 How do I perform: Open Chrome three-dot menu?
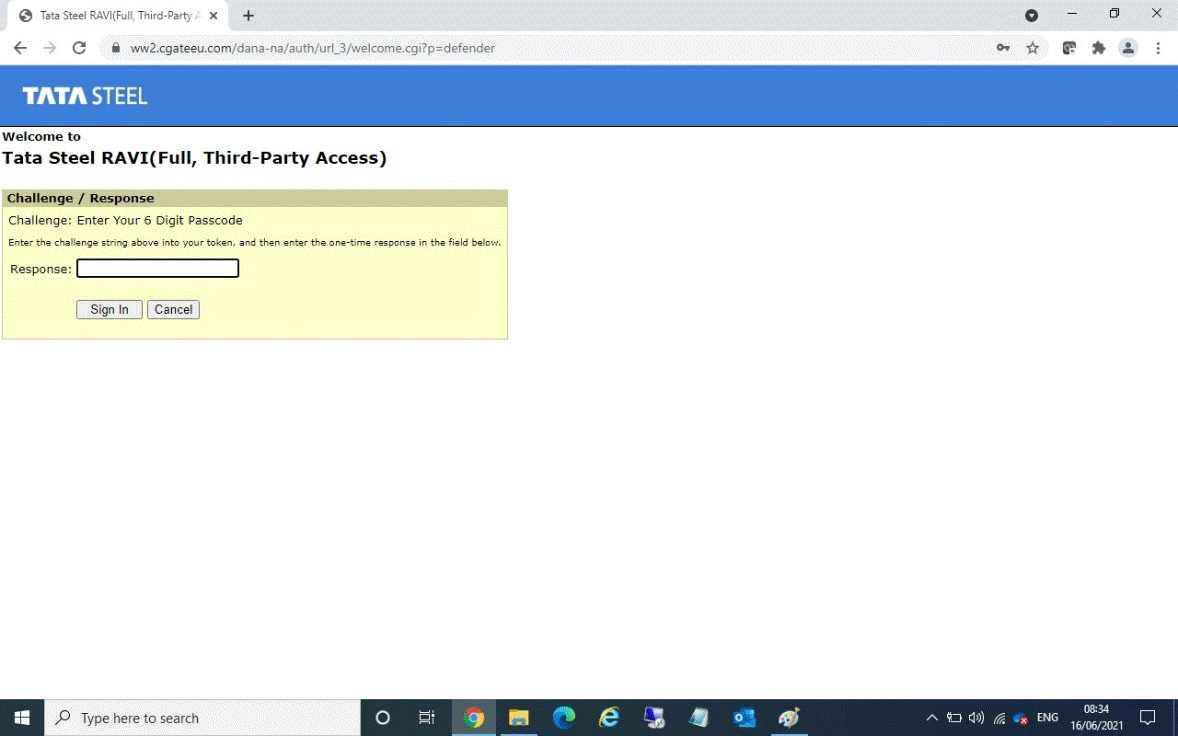pyautogui.click(x=1158, y=48)
